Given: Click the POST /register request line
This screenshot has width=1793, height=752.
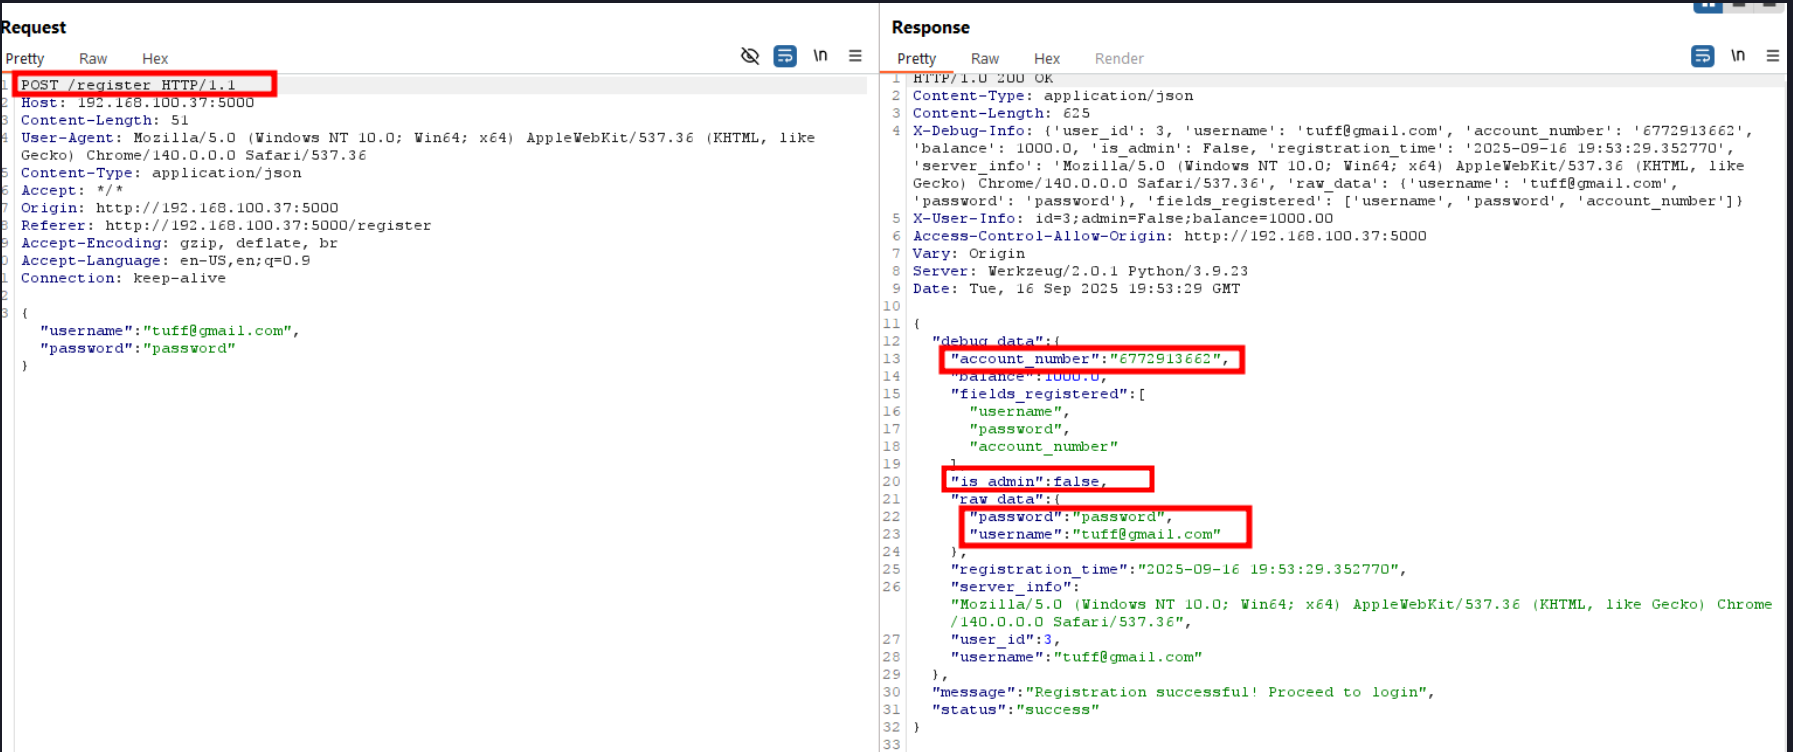Looking at the screenshot, I should pos(128,85).
